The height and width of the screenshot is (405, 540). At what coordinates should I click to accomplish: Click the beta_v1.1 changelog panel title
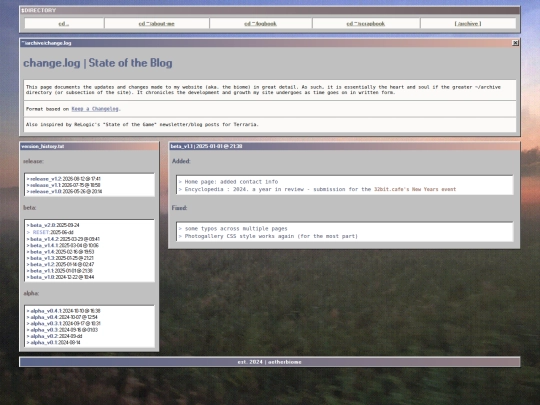206,146
